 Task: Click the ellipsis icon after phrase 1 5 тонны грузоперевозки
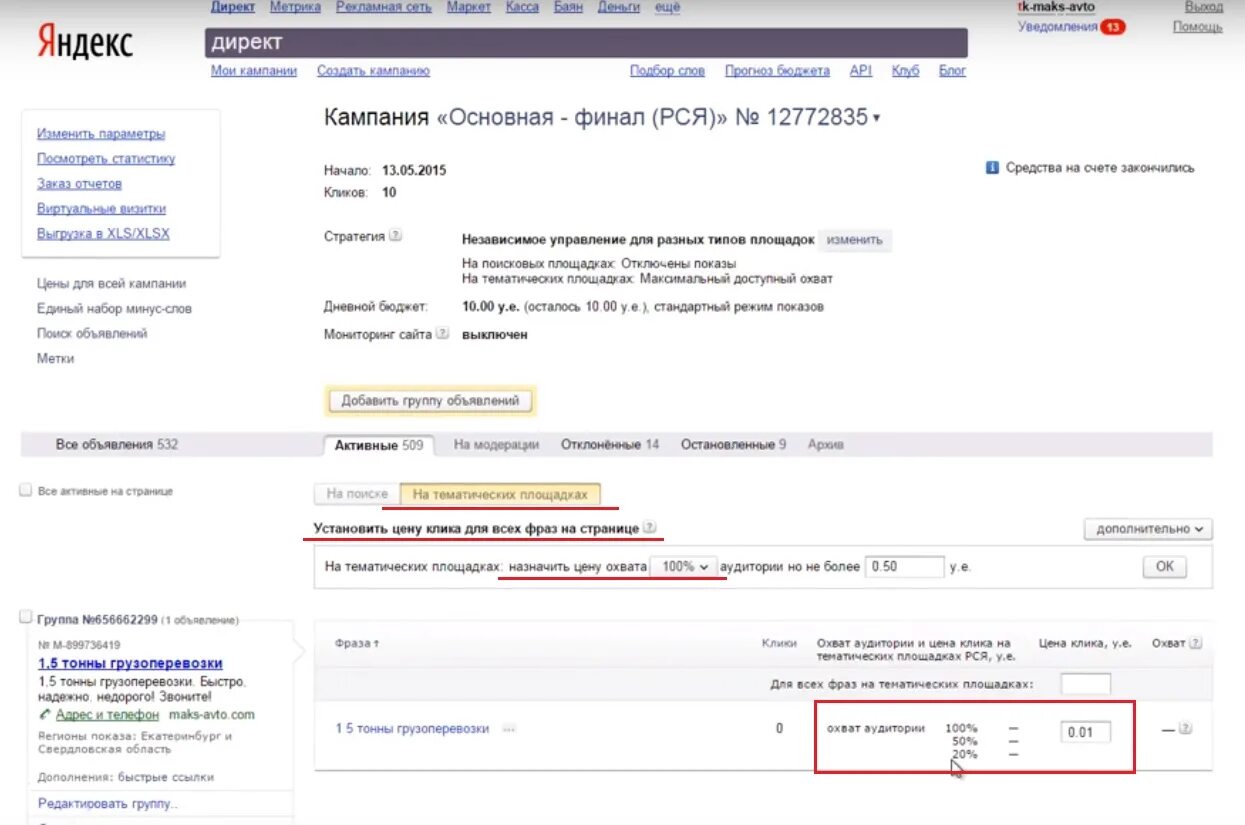[509, 729]
